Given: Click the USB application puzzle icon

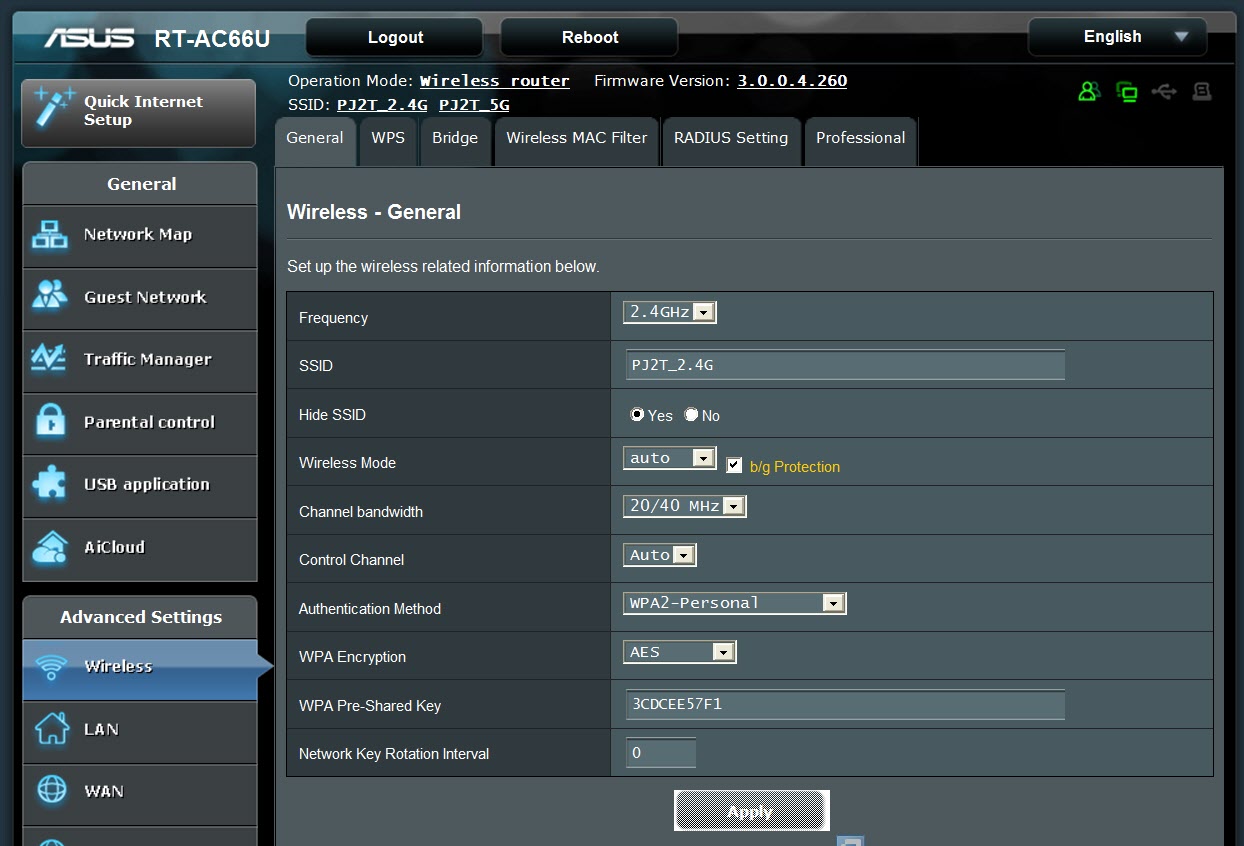Looking at the screenshot, I should pos(50,484).
